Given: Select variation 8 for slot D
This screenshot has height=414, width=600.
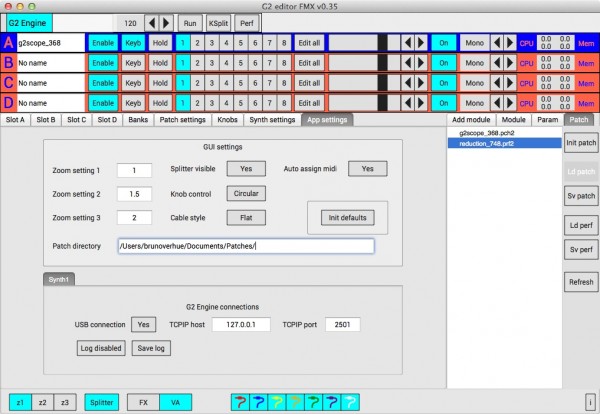Looking at the screenshot, I should tap(284, 103).
